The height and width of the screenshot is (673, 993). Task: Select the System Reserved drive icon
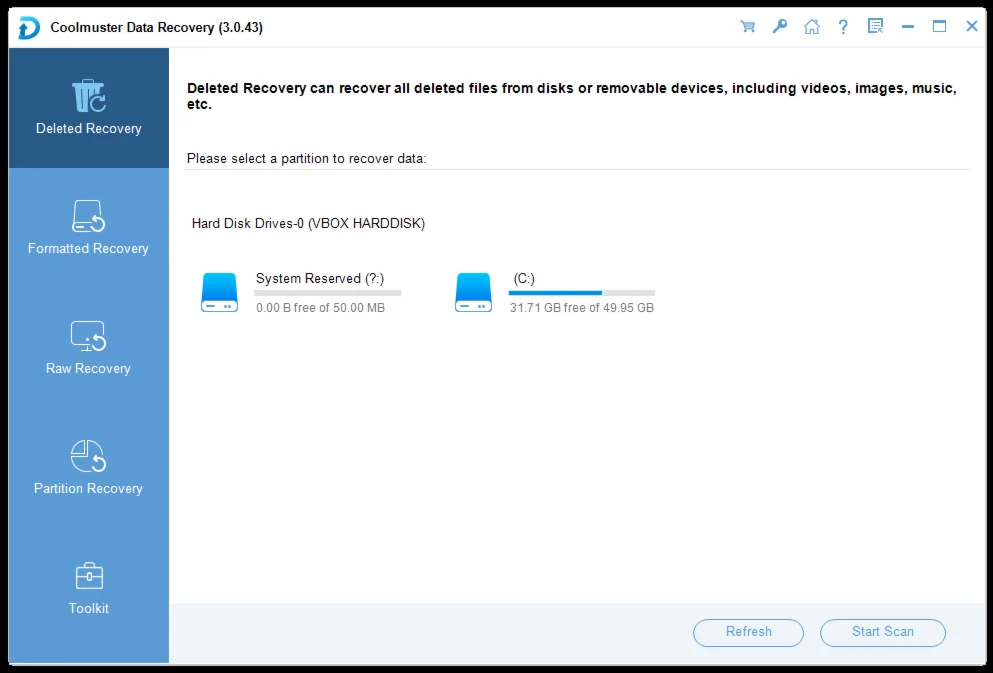(219, 292)
